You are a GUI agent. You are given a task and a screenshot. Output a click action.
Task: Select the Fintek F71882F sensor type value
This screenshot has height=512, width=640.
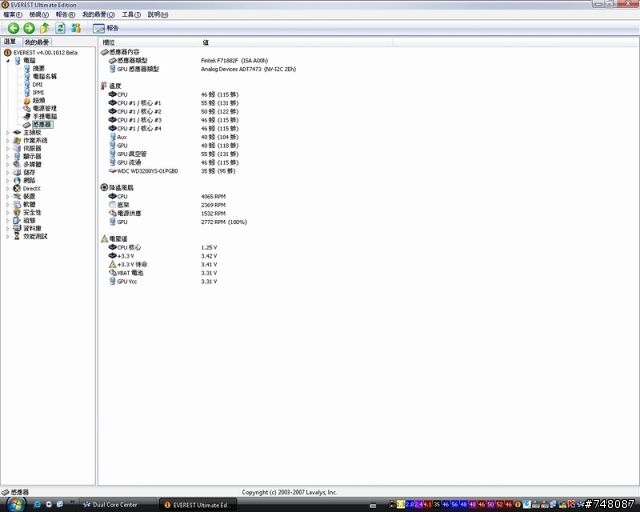(234, 61)
